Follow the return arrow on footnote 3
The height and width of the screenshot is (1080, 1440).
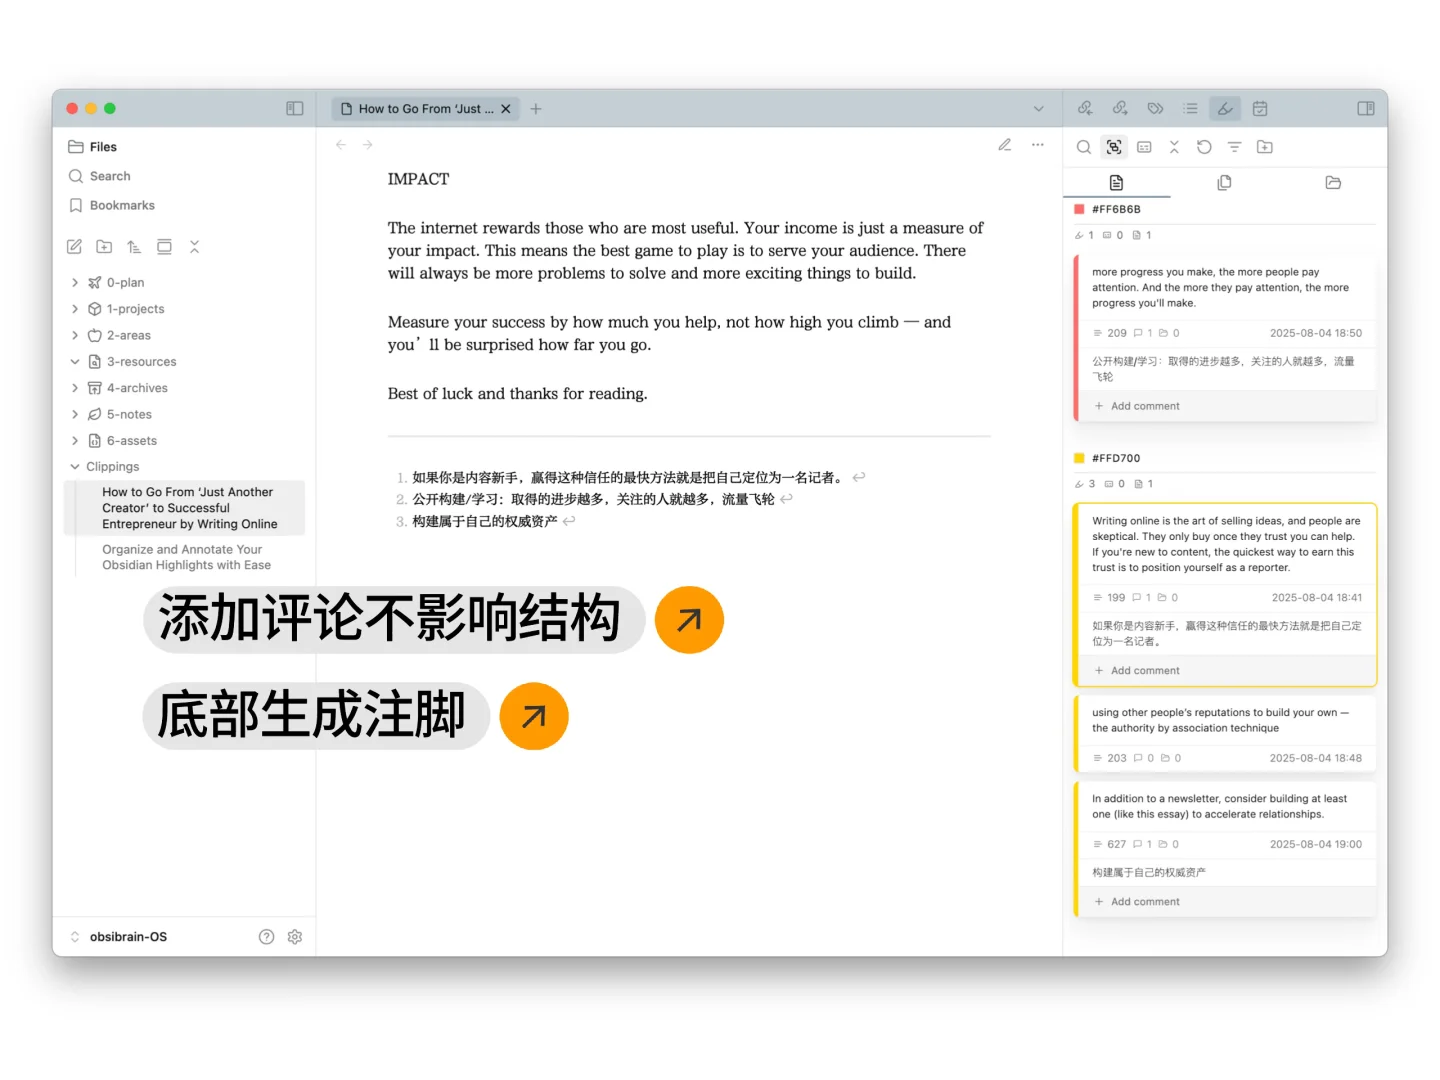click(569, 521)
